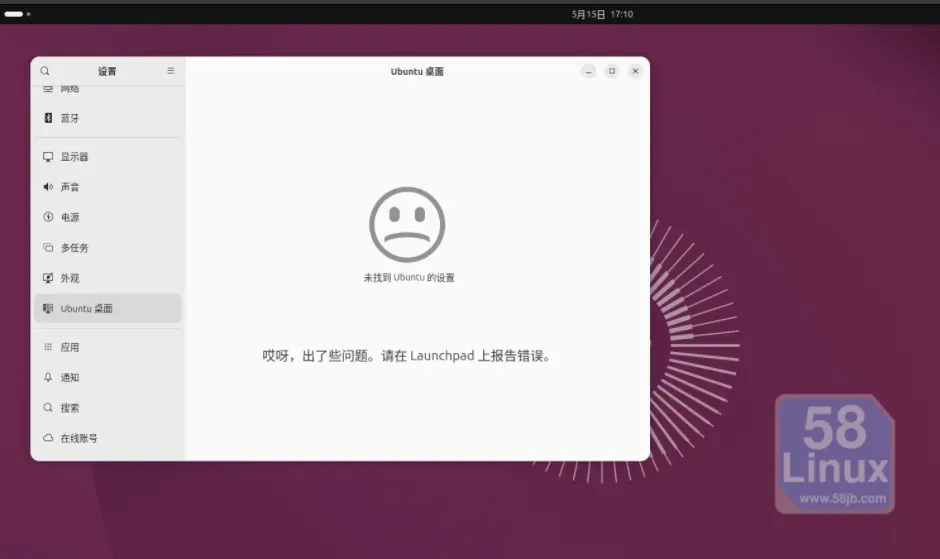Open the Settings search icon
Image resolution: width=940 pixels, height=559 pixels.
(45, 71)
